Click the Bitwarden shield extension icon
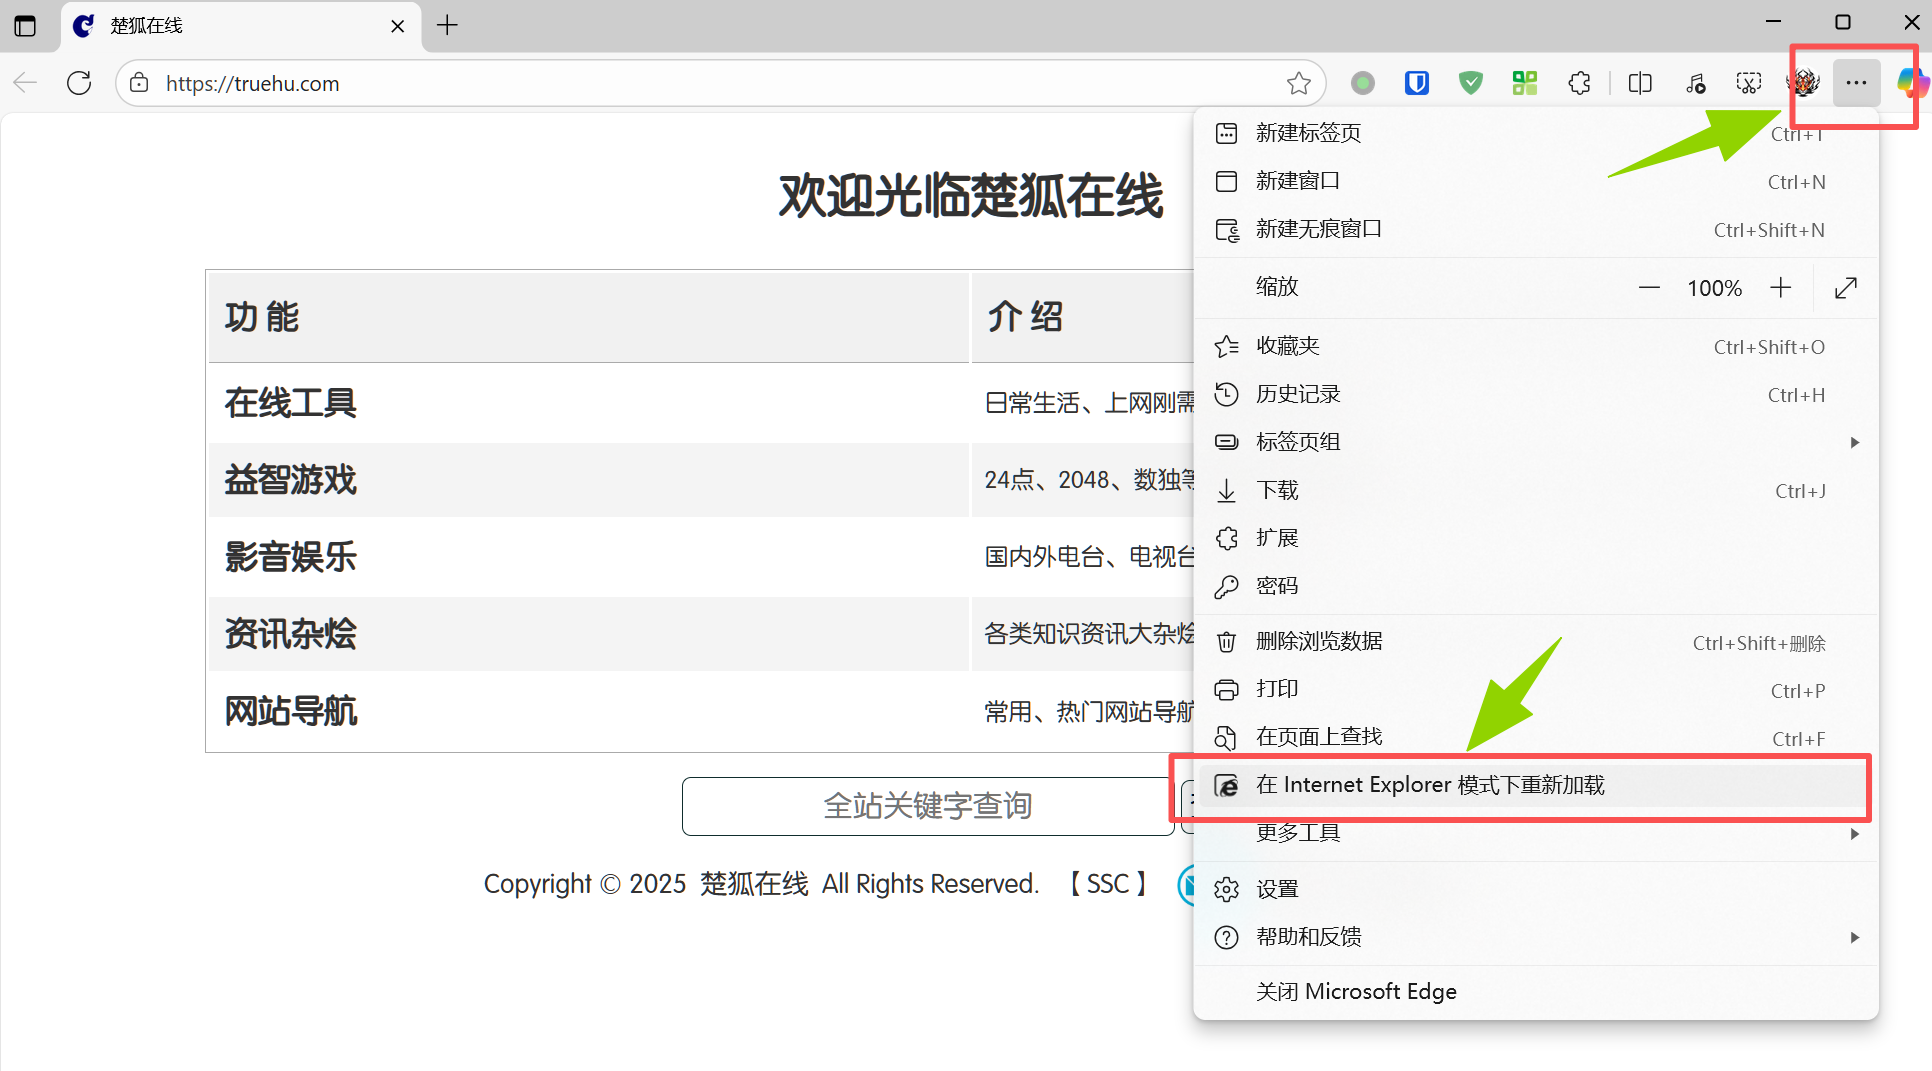1932x1071 pixels. (1416, 83)
